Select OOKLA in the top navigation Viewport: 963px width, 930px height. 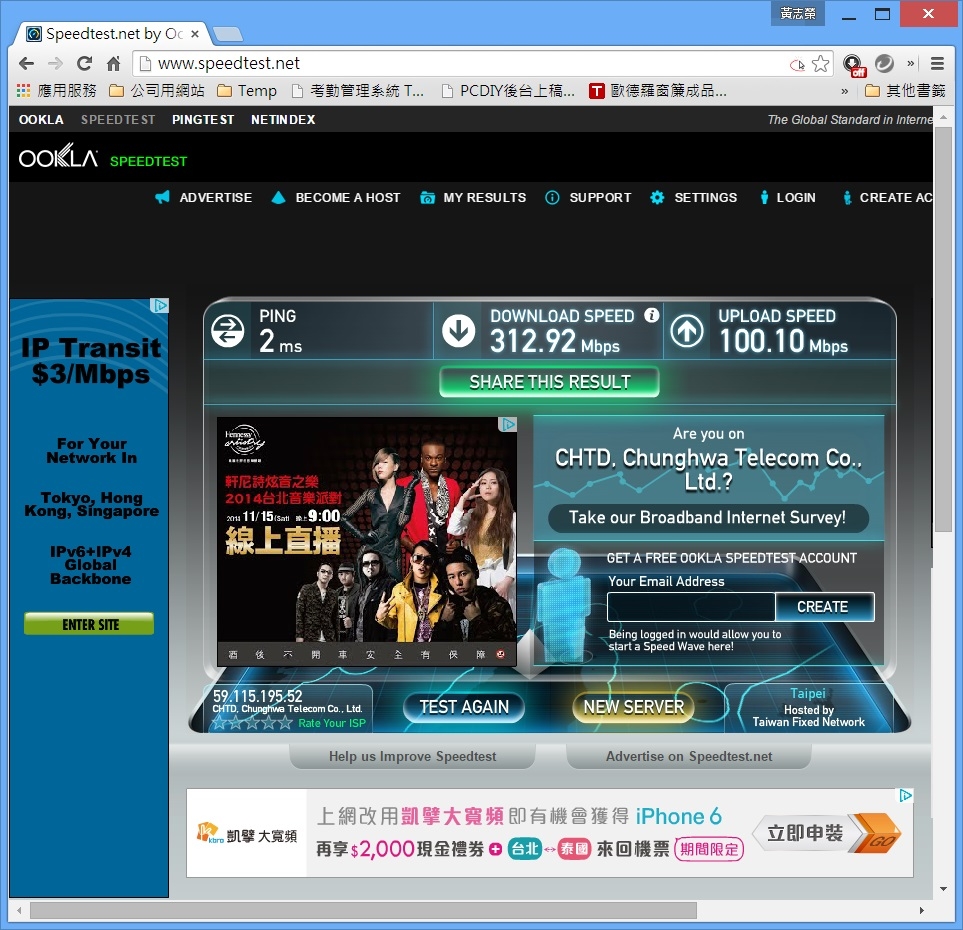(41, 120)
